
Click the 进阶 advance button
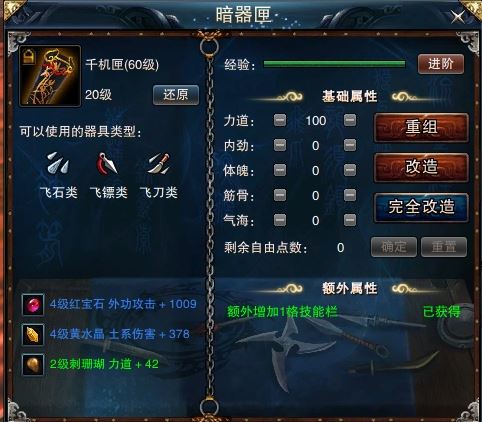point(441,64)
